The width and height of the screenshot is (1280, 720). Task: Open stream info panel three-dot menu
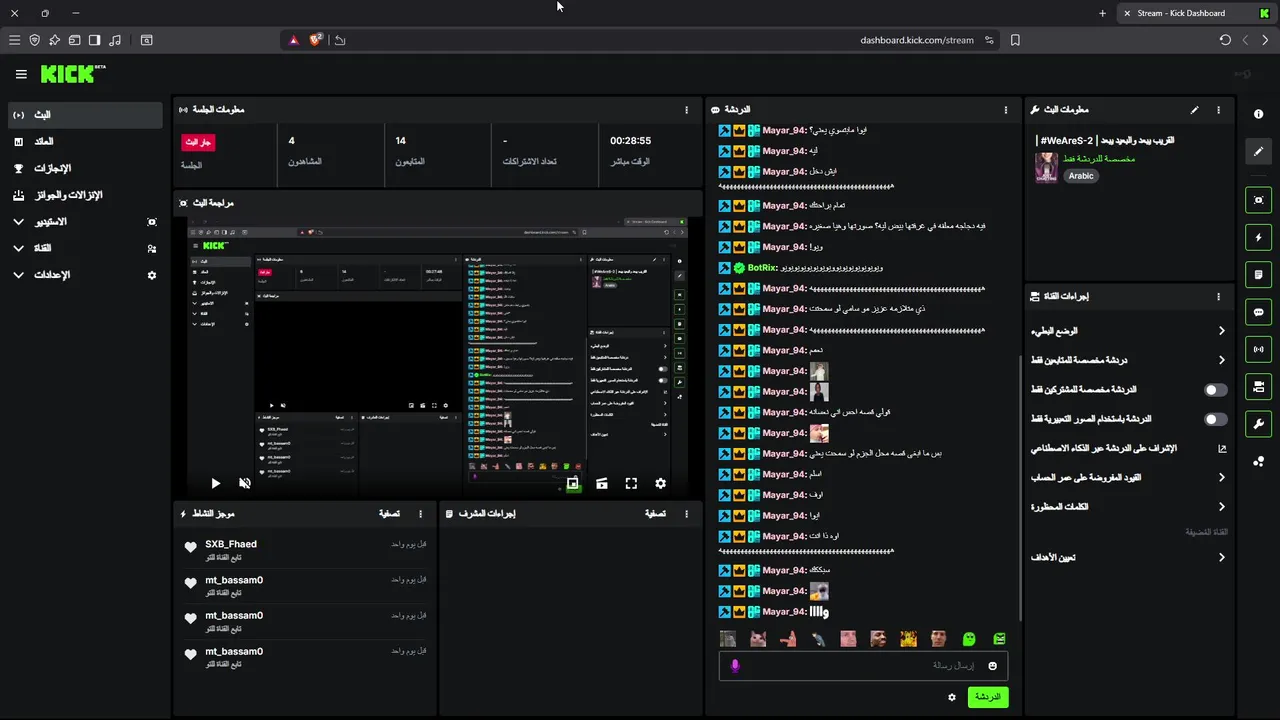(1218, 110)
